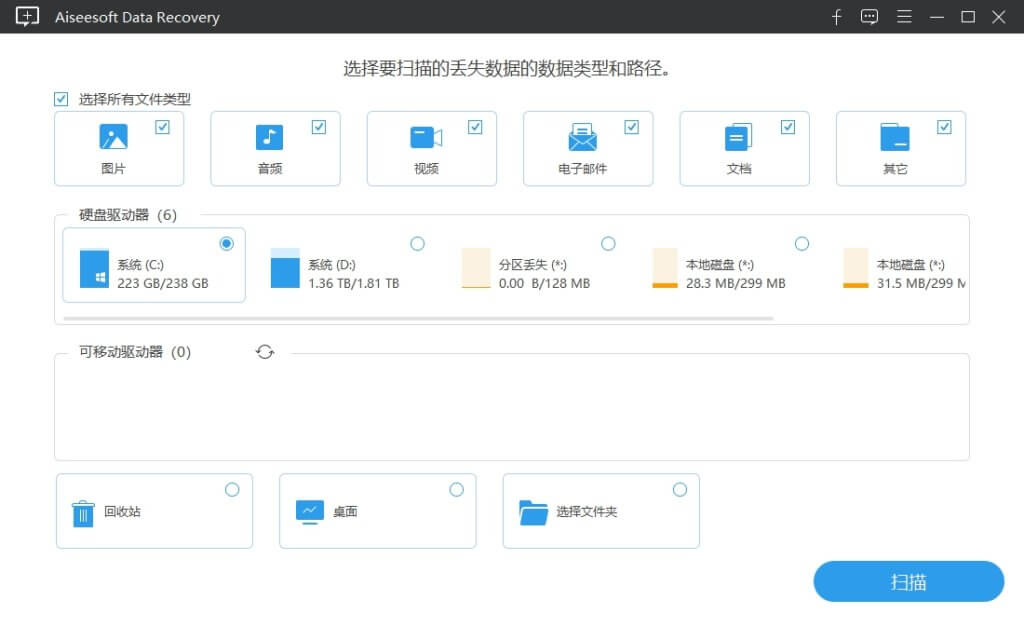Viewport: 1024px width, 627px height.
Task: Click the 电子邮件 email envelope icon
Action: coord(582,137)
